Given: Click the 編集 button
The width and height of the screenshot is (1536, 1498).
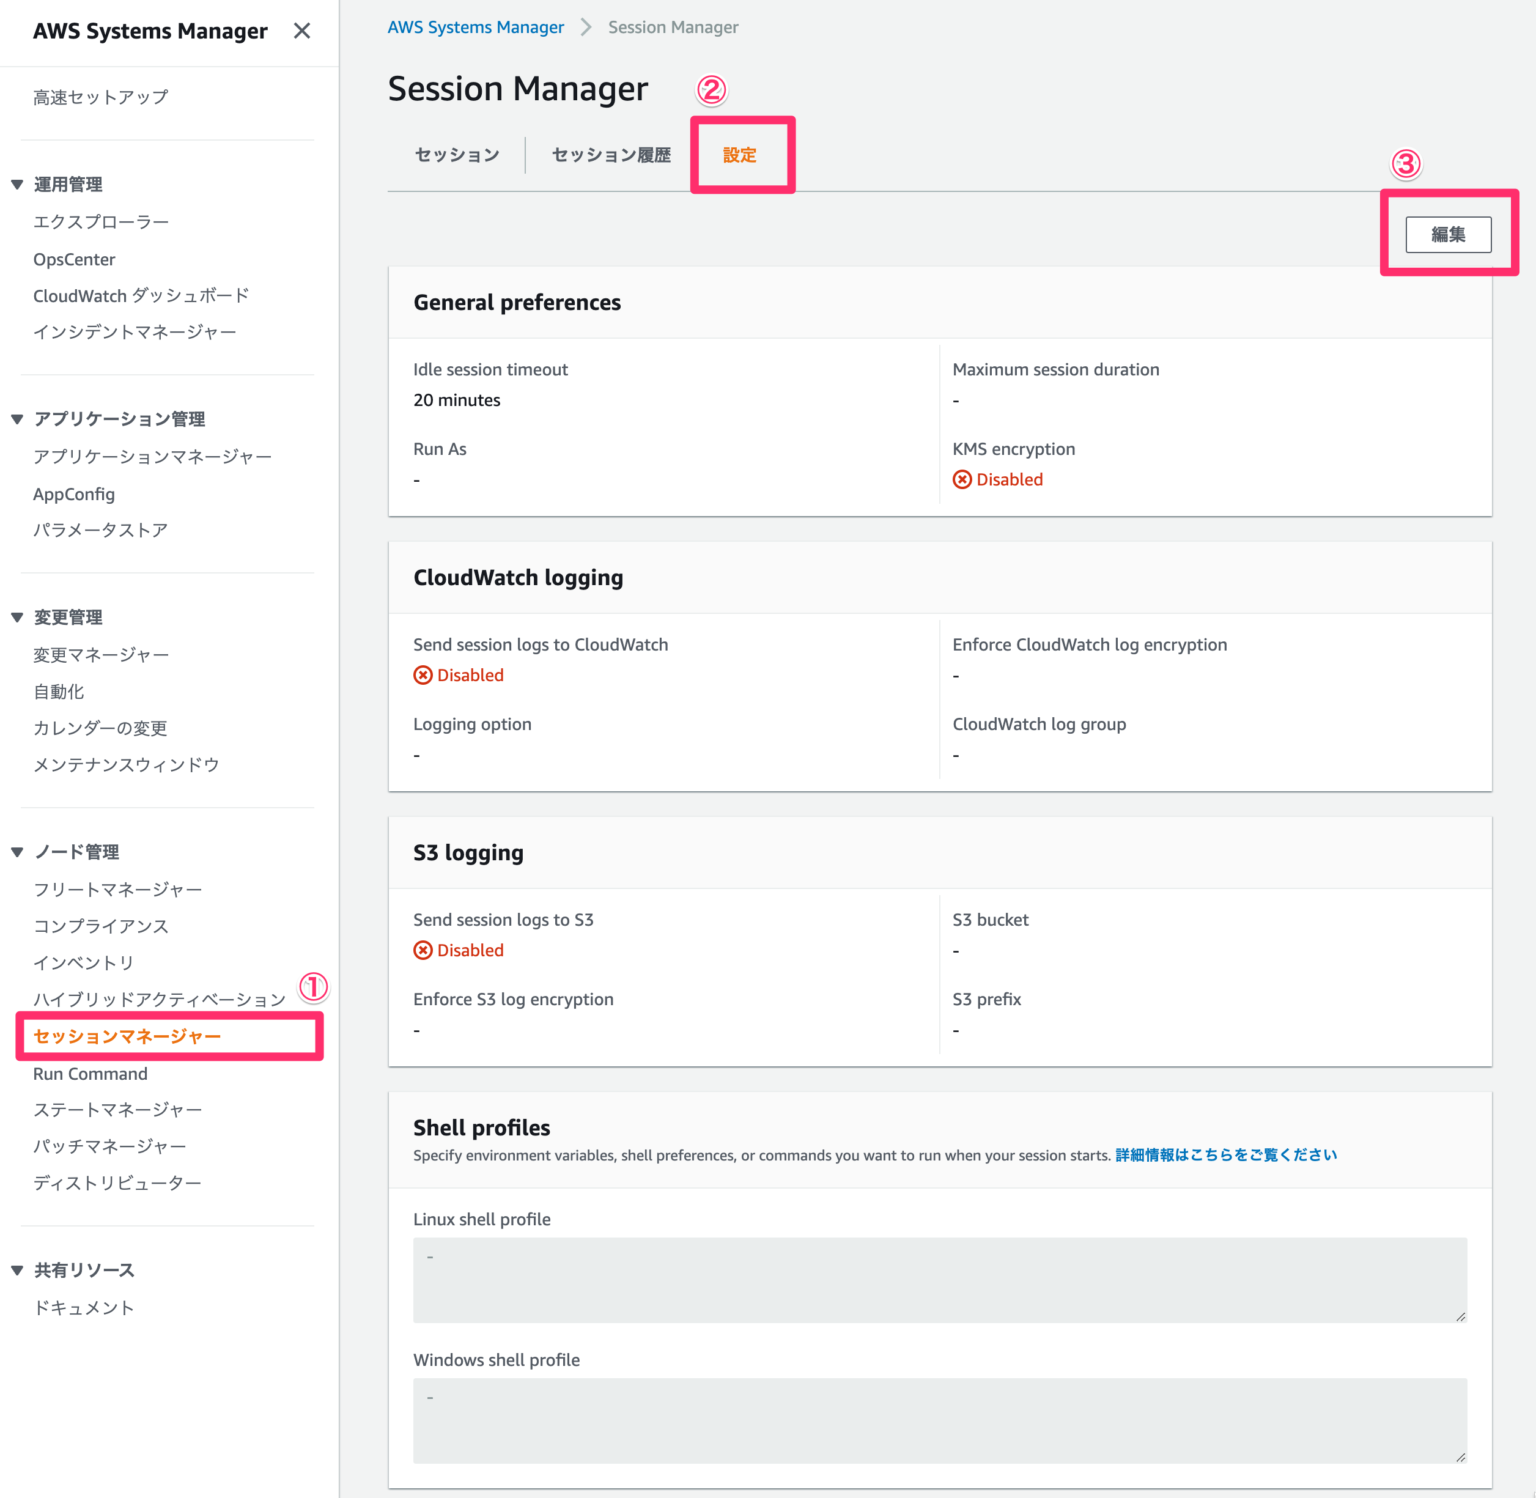Looking at the screenshot, I should 1448,234.
